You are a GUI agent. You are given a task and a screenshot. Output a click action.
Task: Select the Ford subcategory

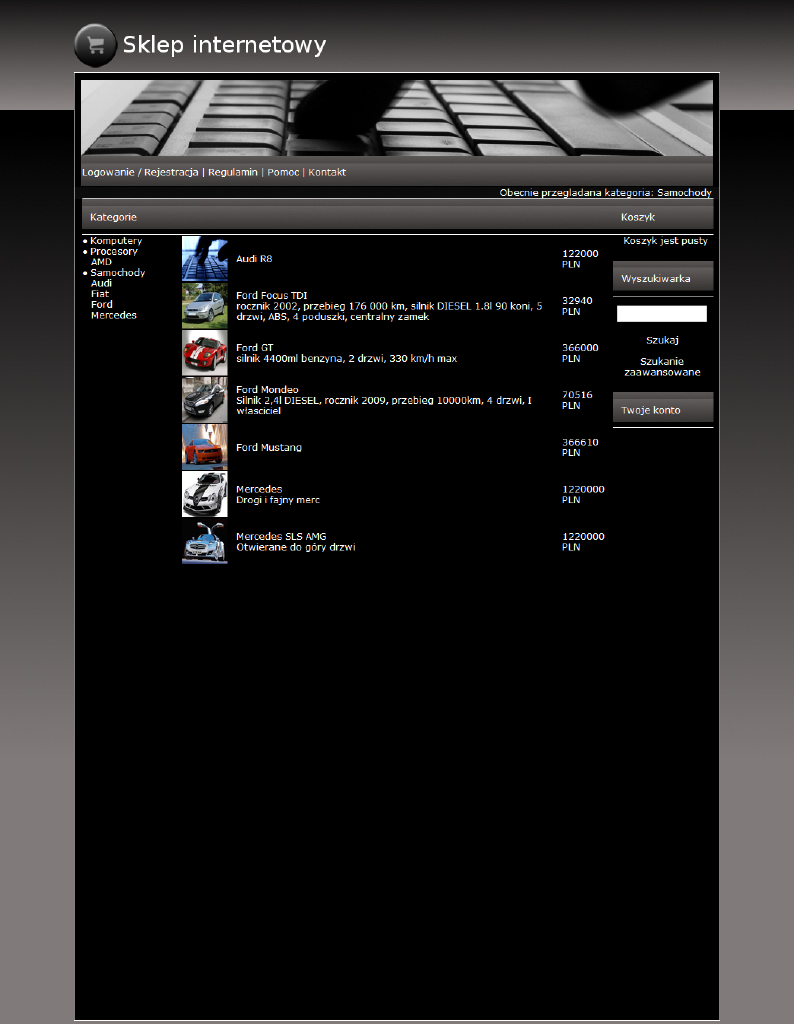102,305
